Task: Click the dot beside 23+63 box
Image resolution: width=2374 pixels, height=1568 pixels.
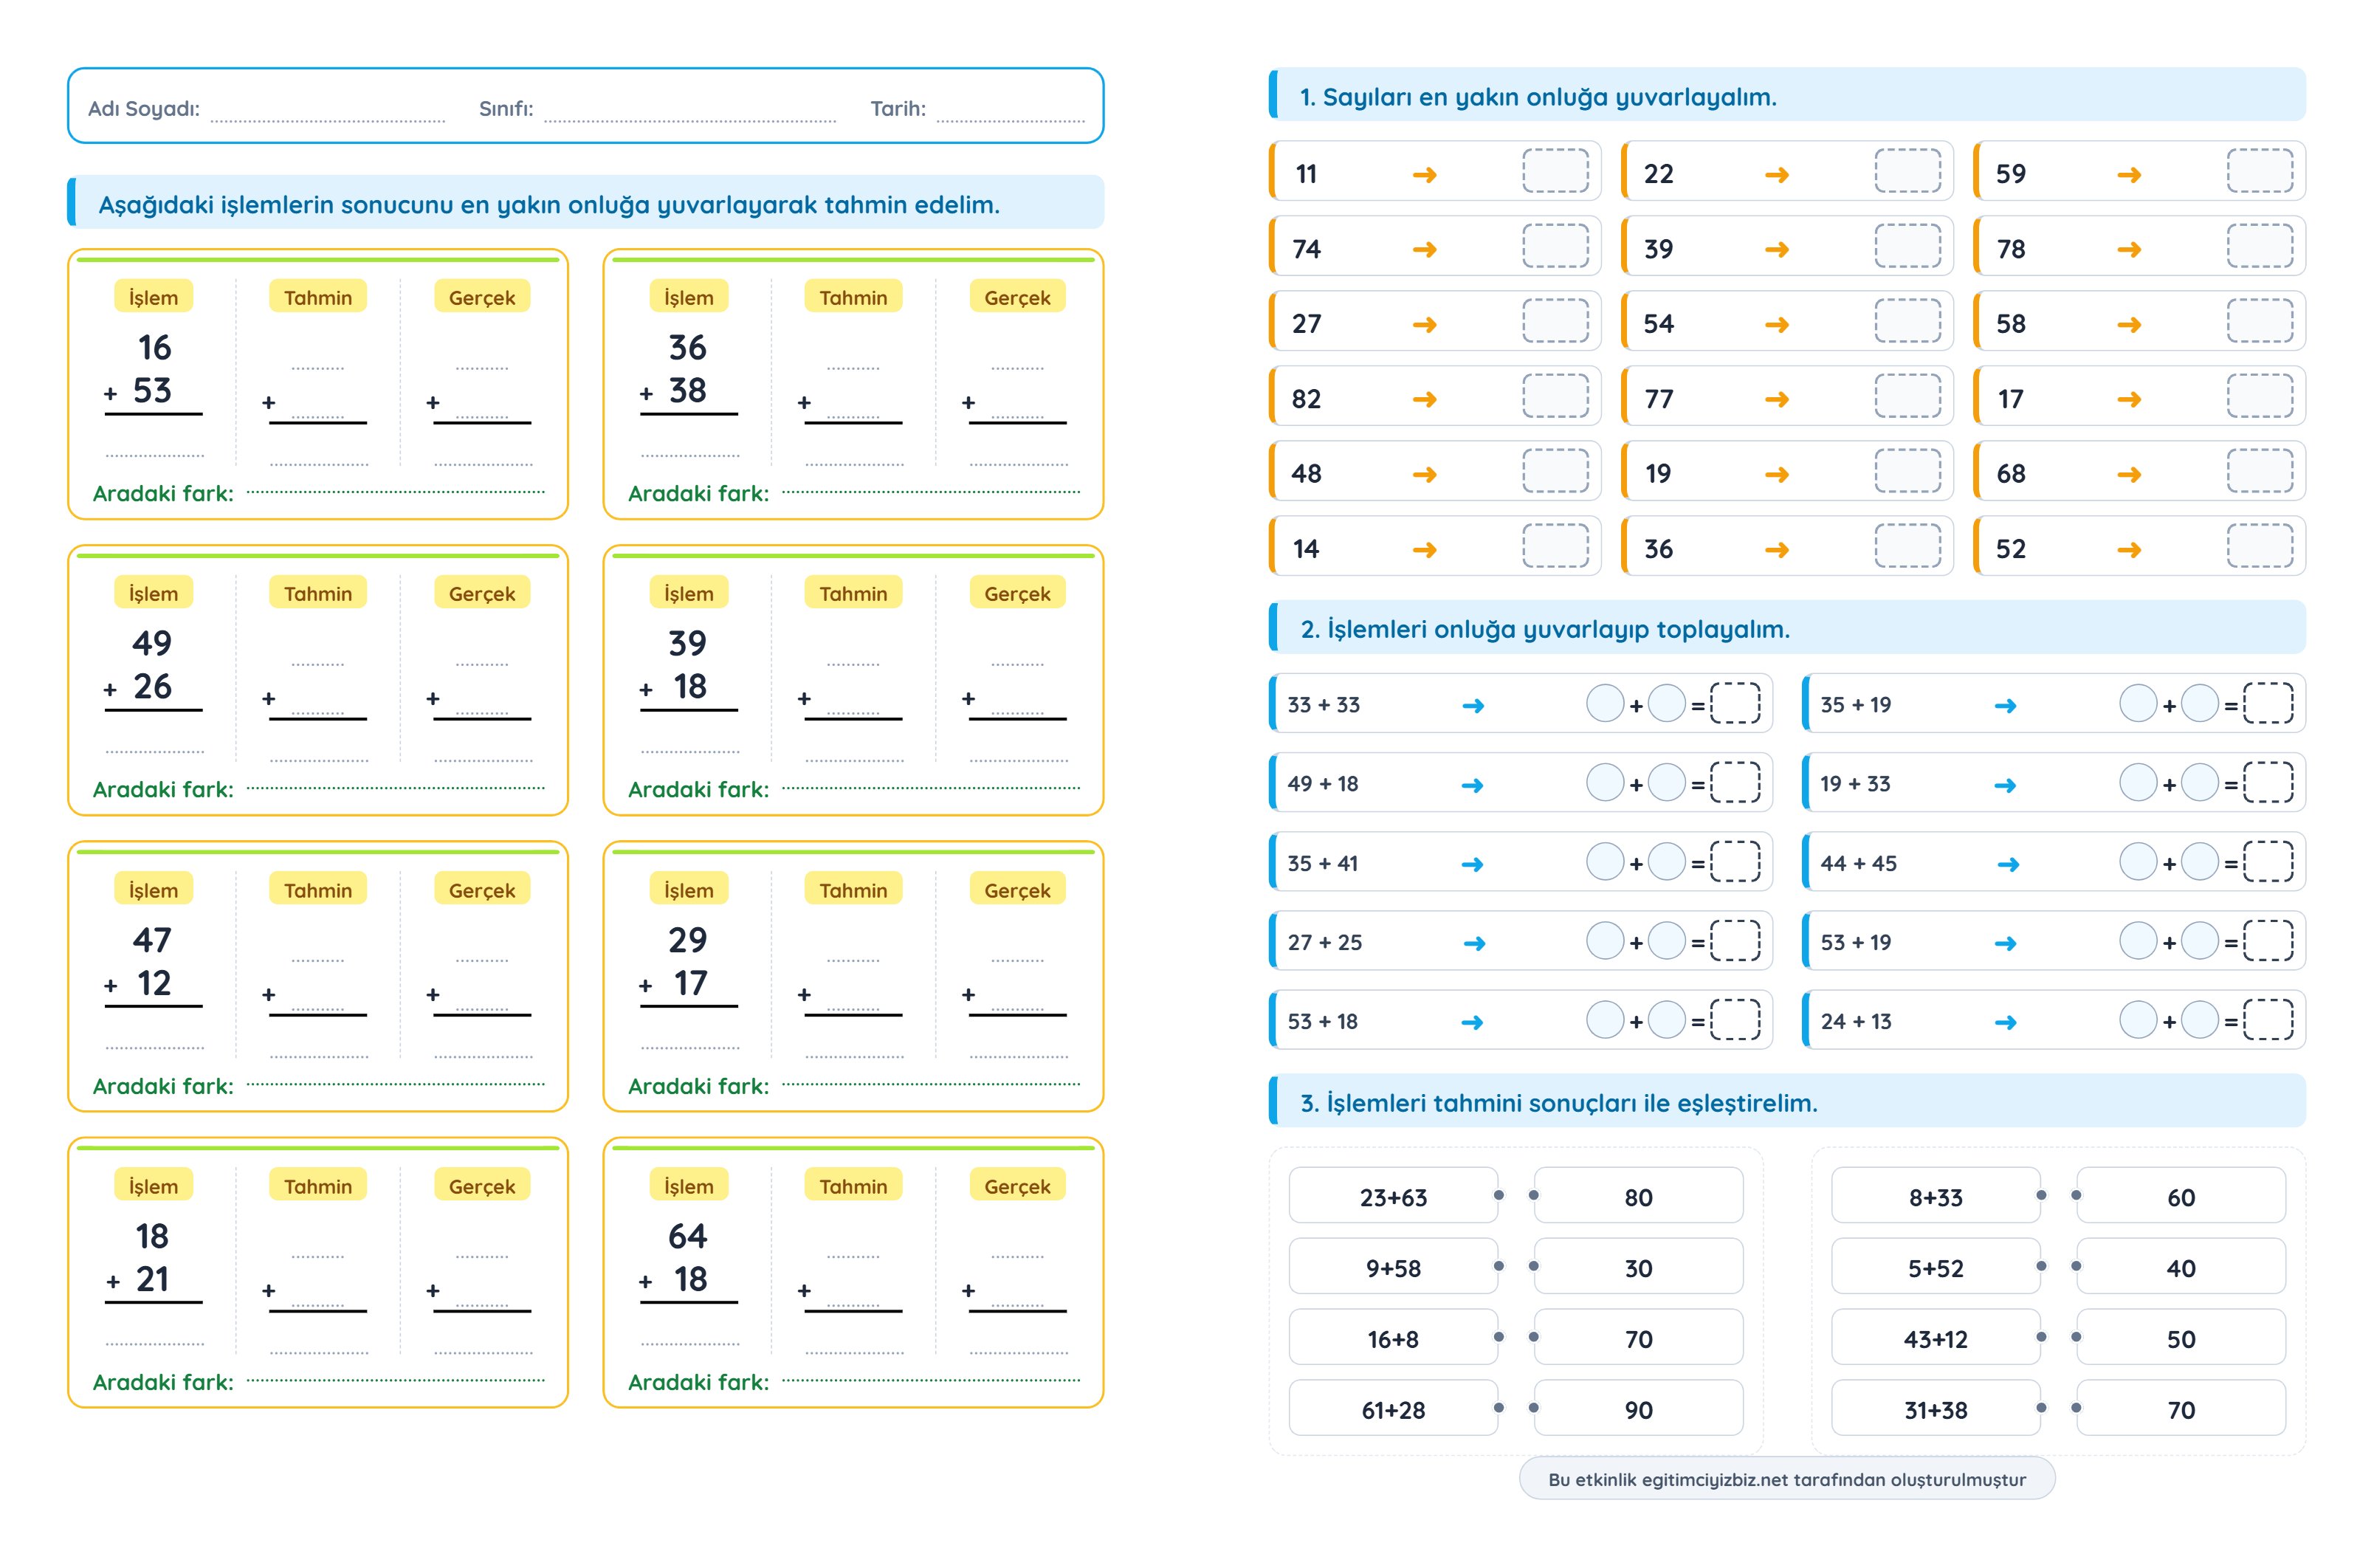Action: 1498,1195
